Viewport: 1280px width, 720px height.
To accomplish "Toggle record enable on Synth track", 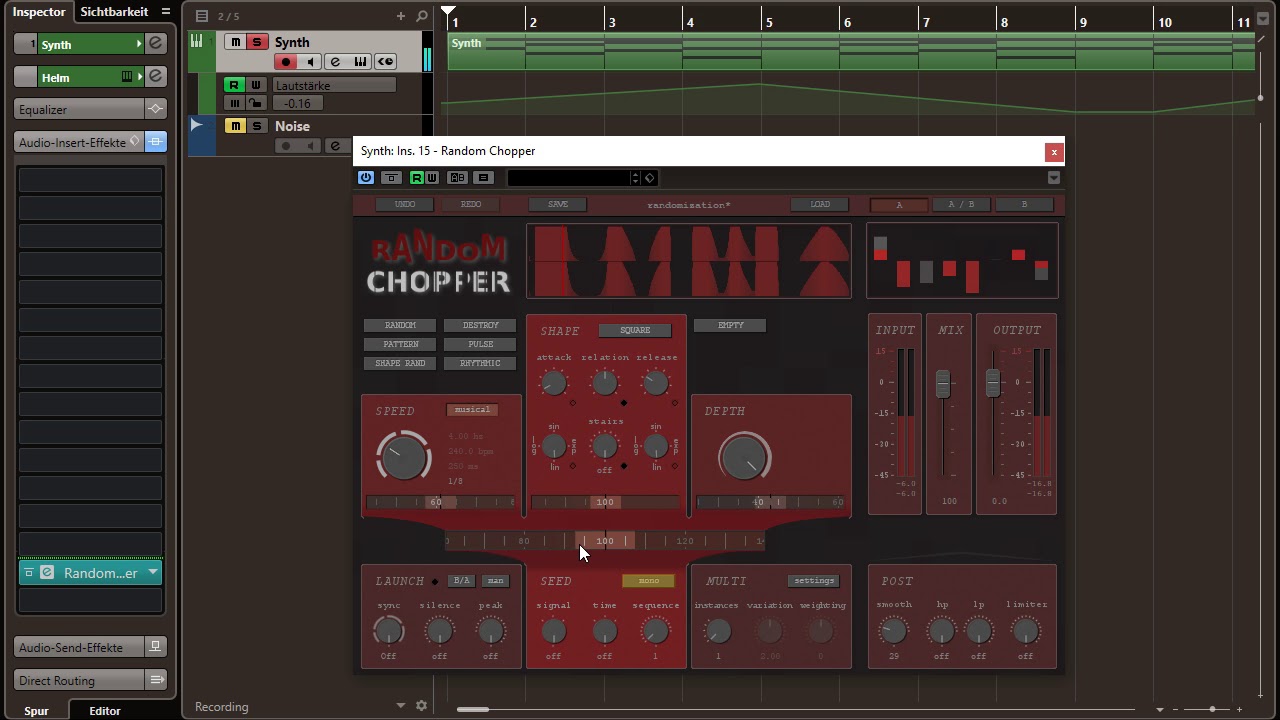I will (286, 62).
